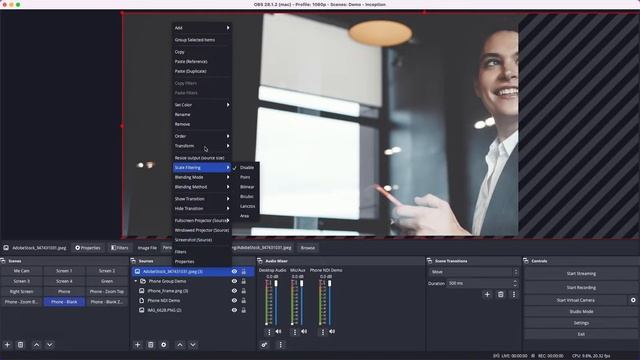Image resolution: width=640 pixels, height=360 pixels.
Task: Mute the Mic/Aux channel
Action: [x=304, y=332]
